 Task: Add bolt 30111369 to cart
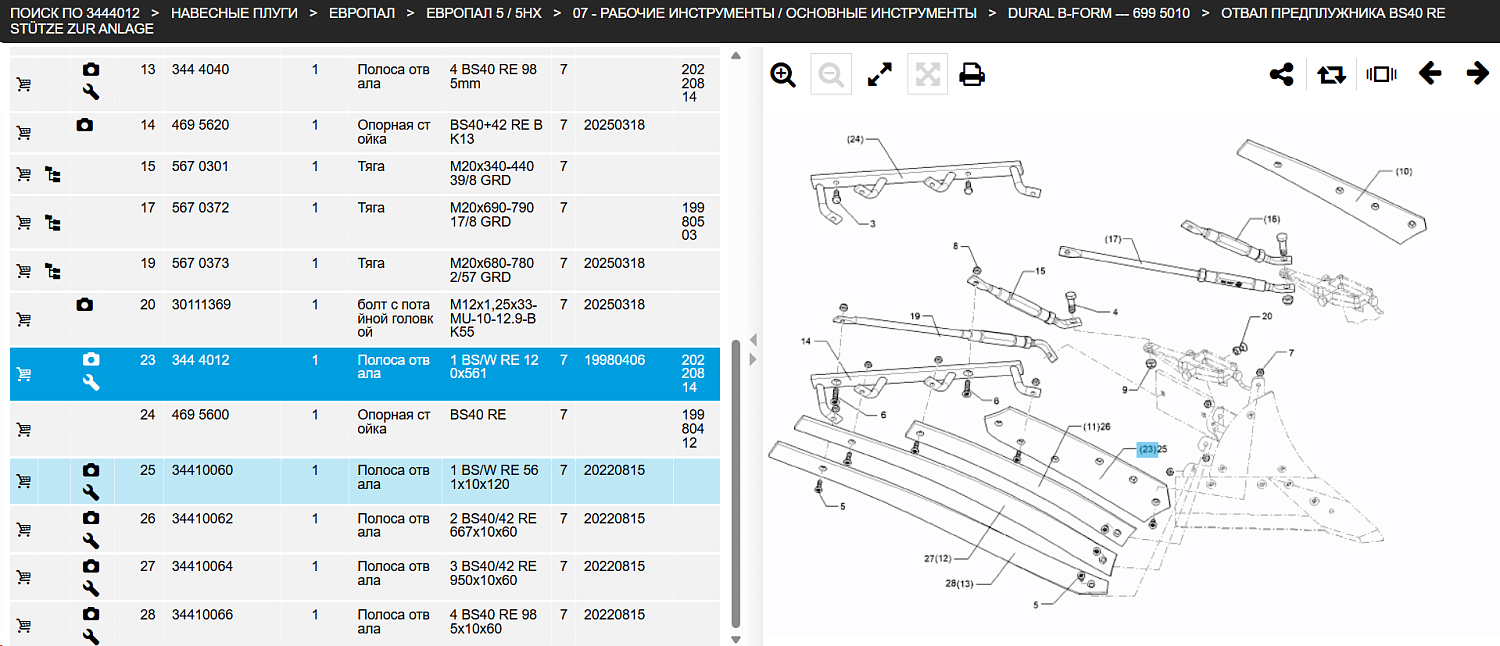[x=24, y=319]
